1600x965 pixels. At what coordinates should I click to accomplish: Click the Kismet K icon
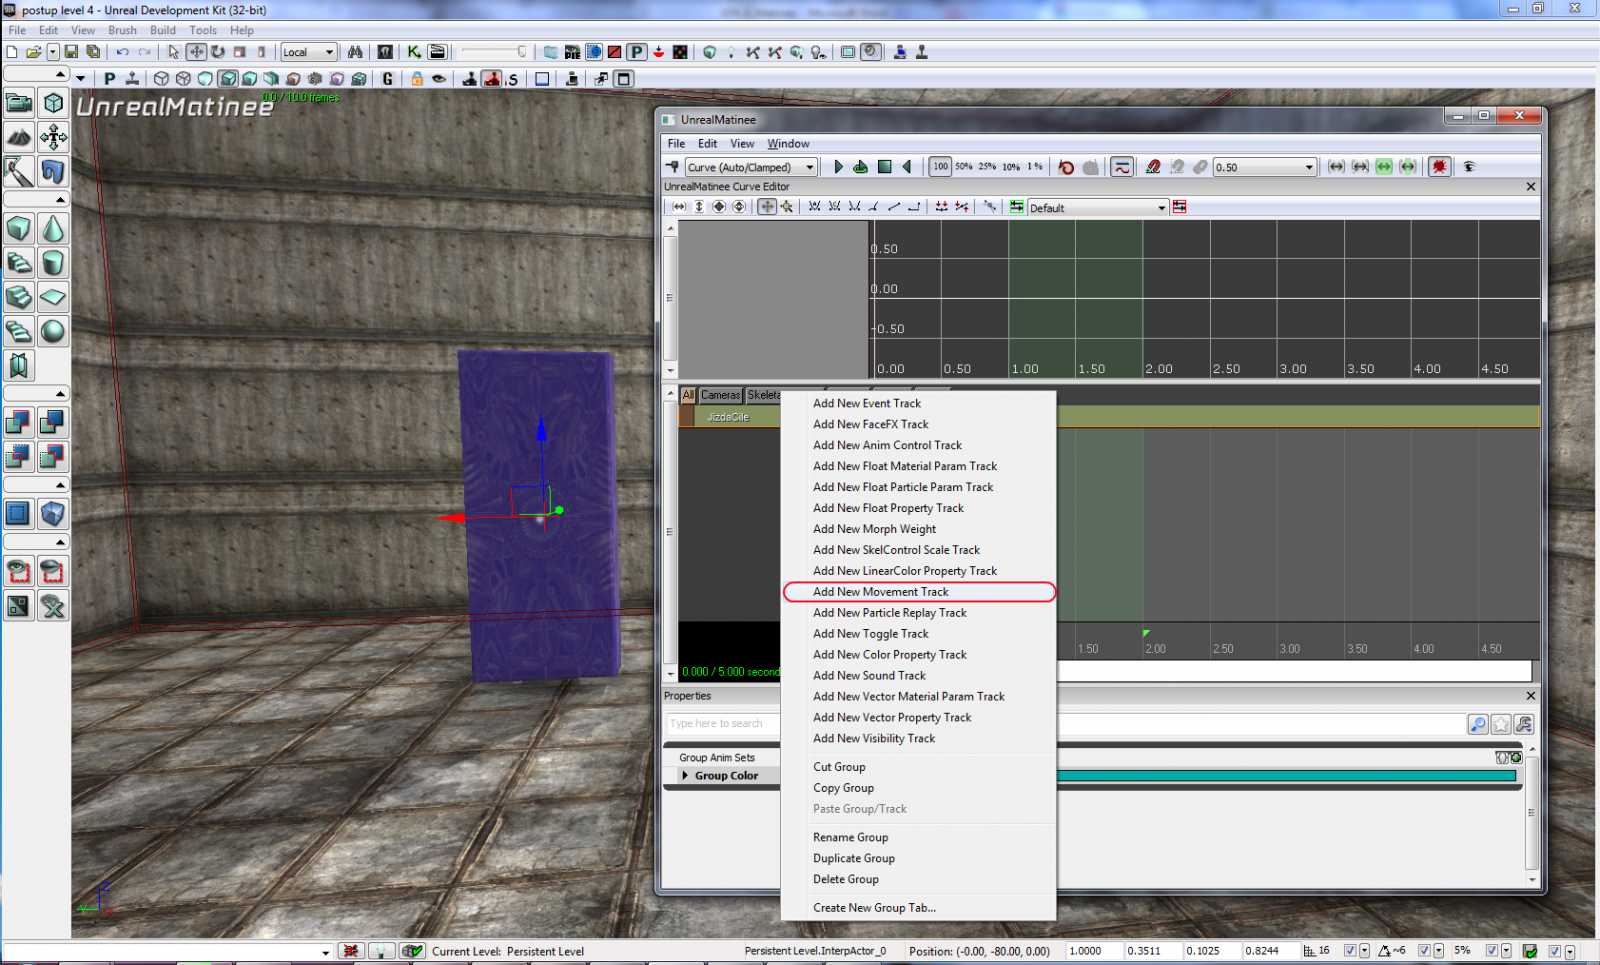[x=414, y=52]
